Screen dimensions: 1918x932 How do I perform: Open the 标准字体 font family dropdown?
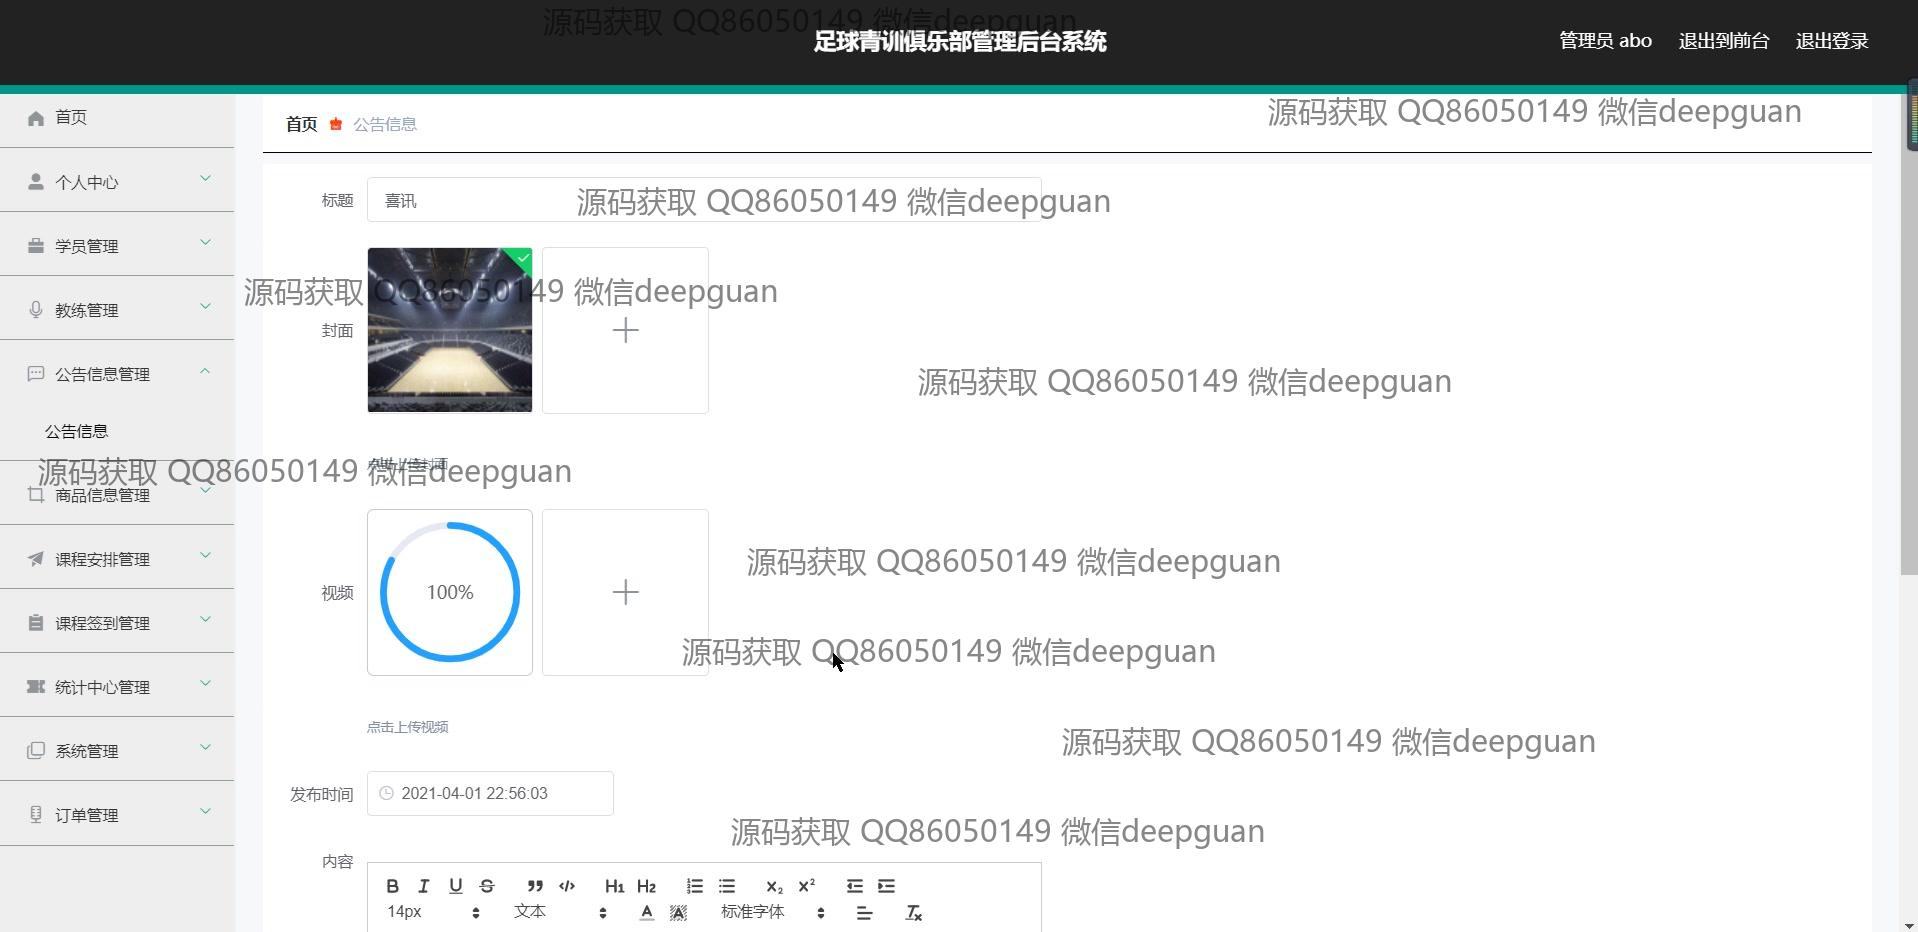tap(772, 912)
